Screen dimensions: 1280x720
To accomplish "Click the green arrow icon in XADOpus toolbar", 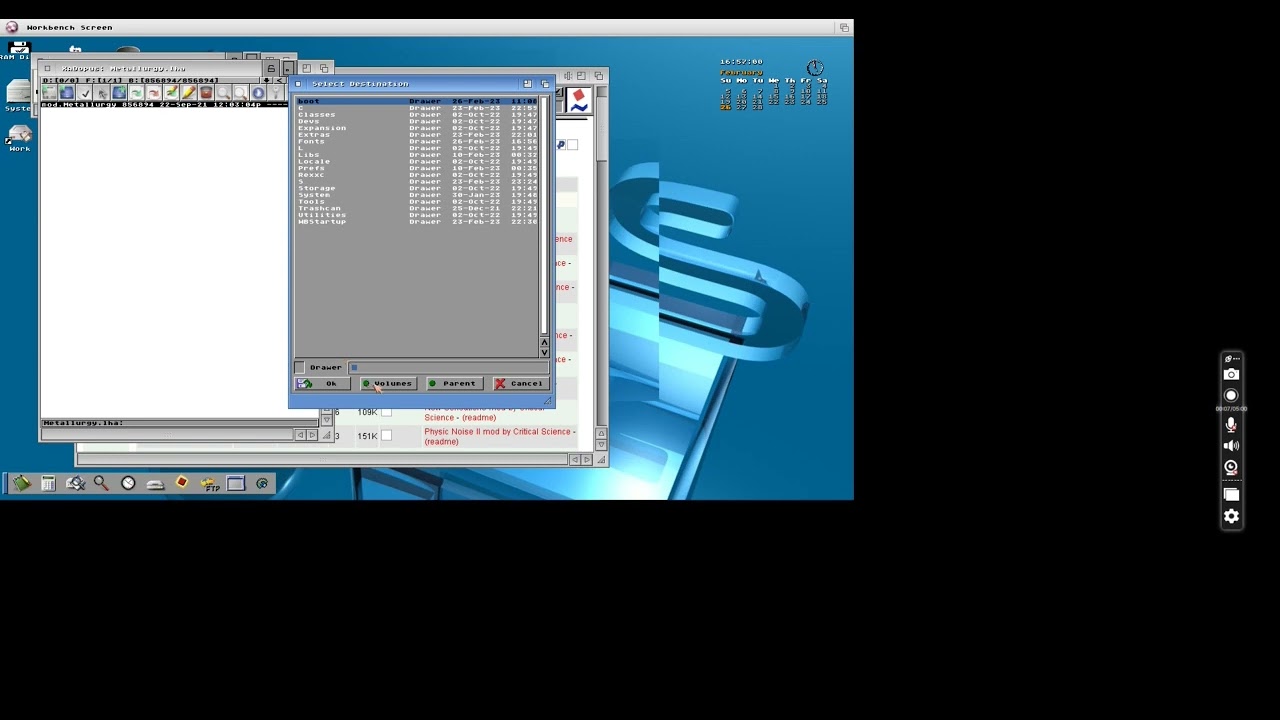I will (x=136, y=93).
